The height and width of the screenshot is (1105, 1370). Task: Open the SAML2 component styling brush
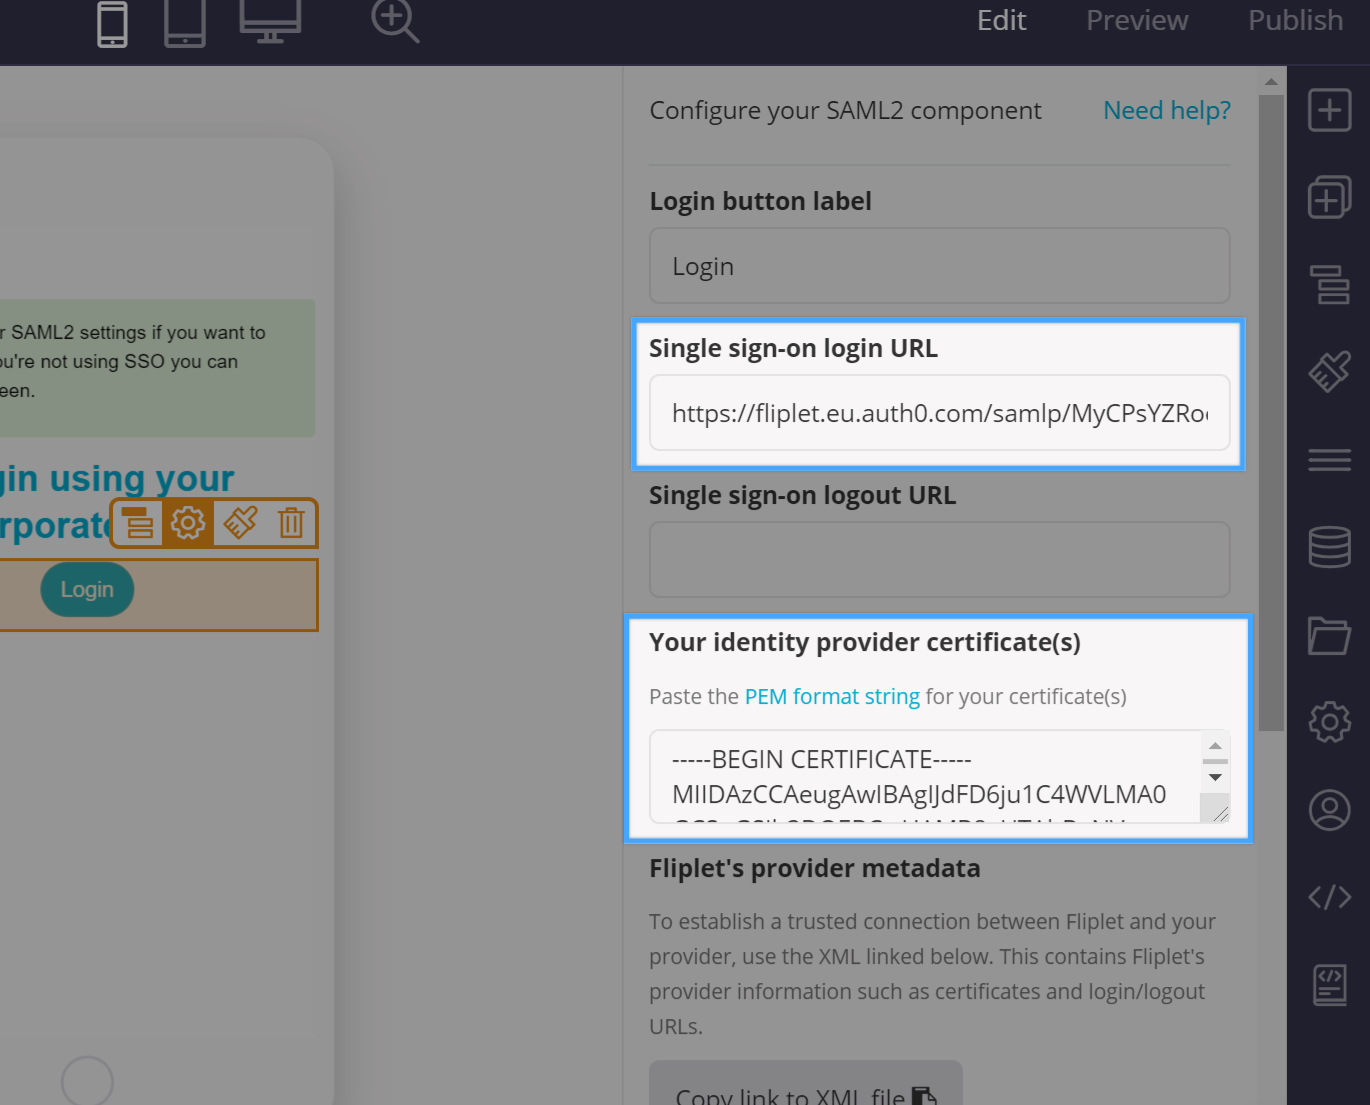[240, 522]
